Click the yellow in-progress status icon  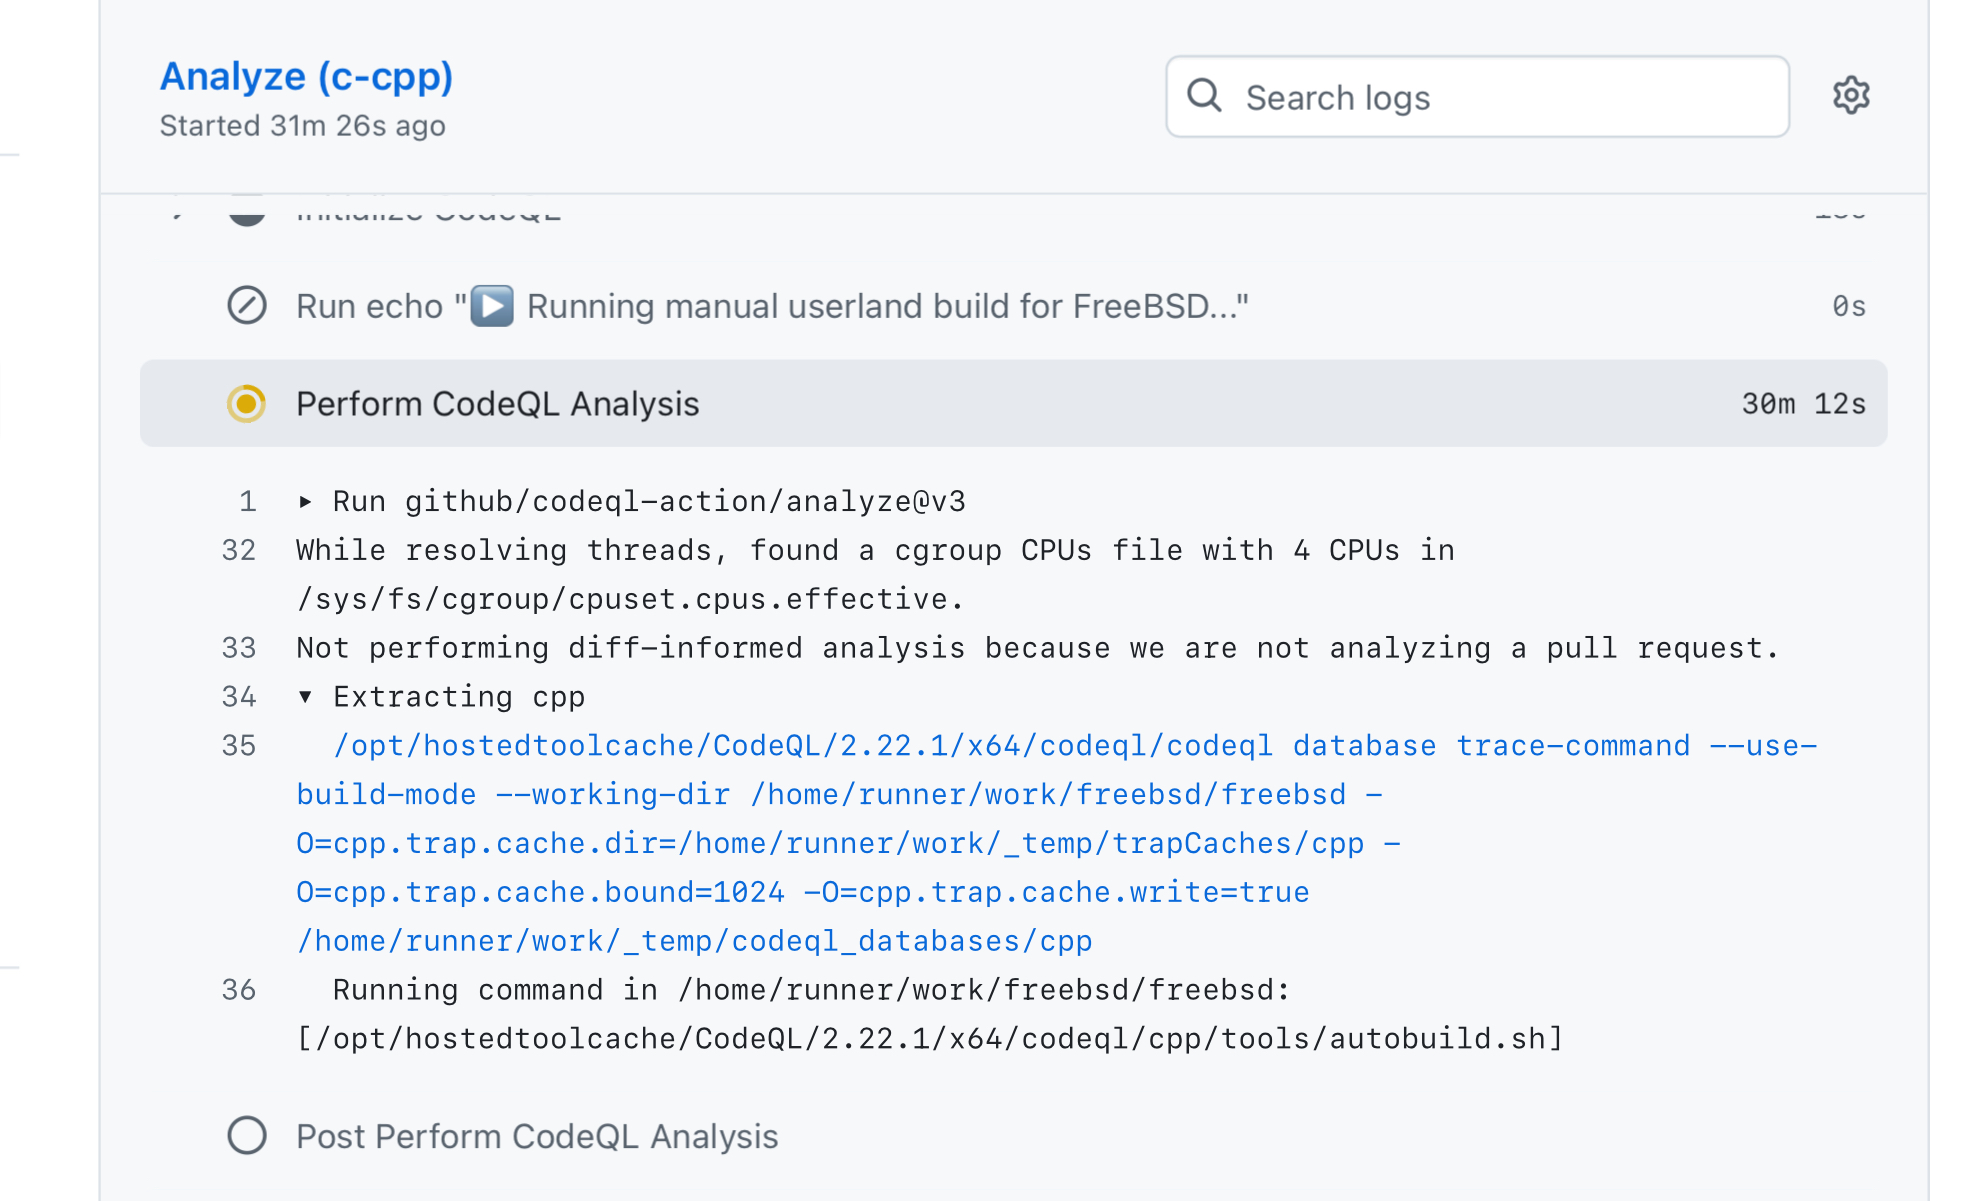click(246, 404)
